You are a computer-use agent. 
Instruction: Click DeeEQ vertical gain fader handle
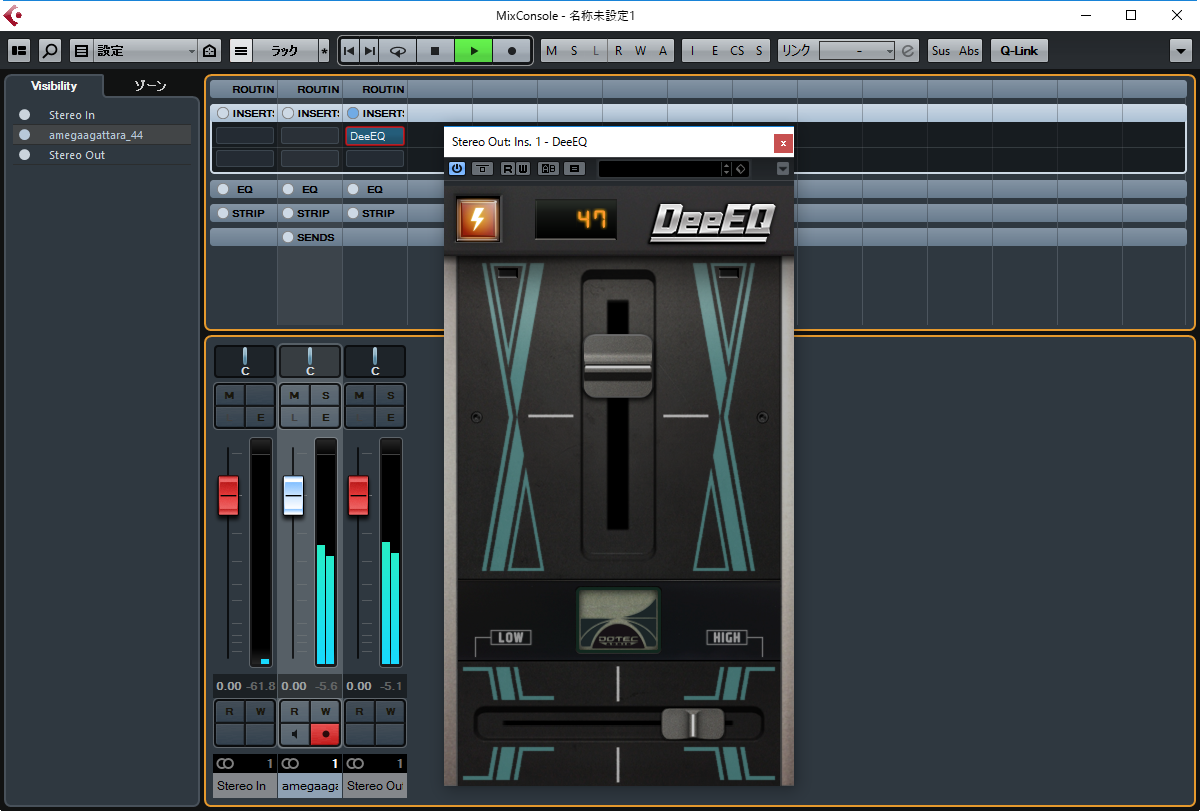coord(618,367)
